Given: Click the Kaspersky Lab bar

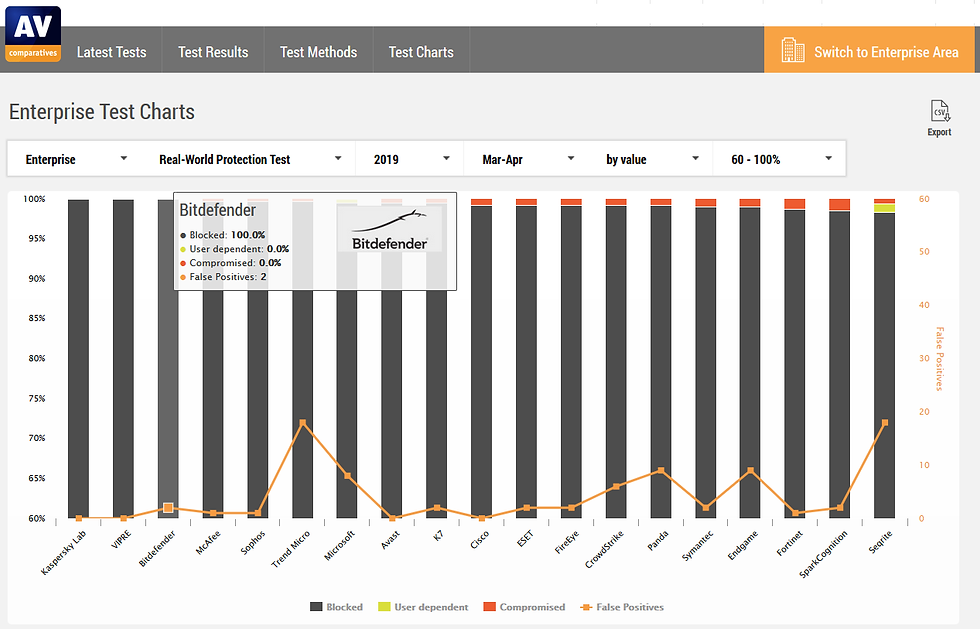Looking at the screenshot, I should coord(78,359).
